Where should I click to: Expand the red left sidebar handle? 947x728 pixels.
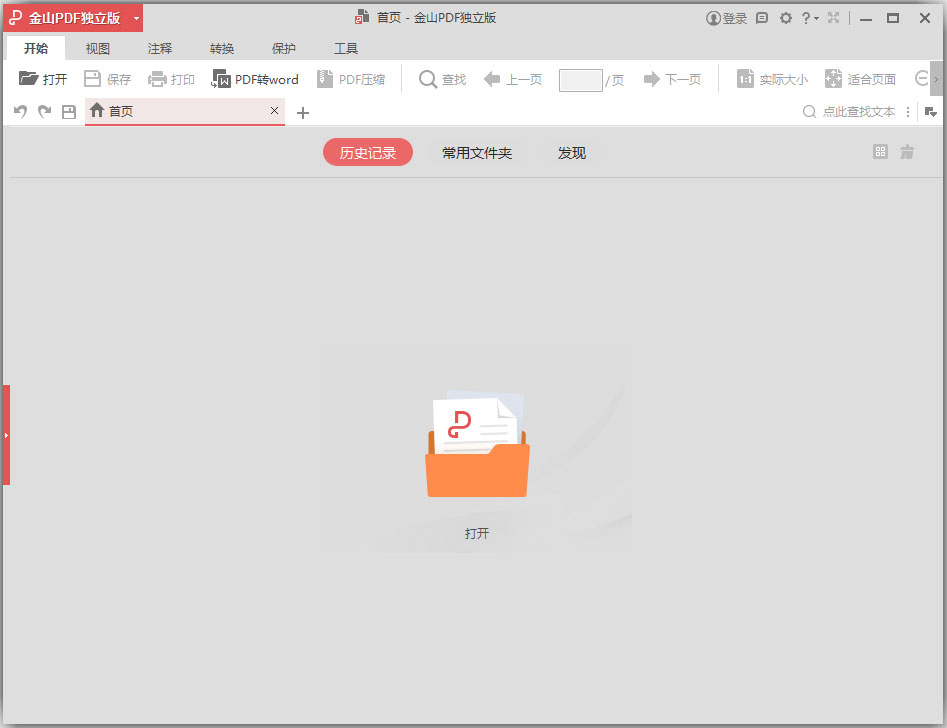[x=6, y=435]
